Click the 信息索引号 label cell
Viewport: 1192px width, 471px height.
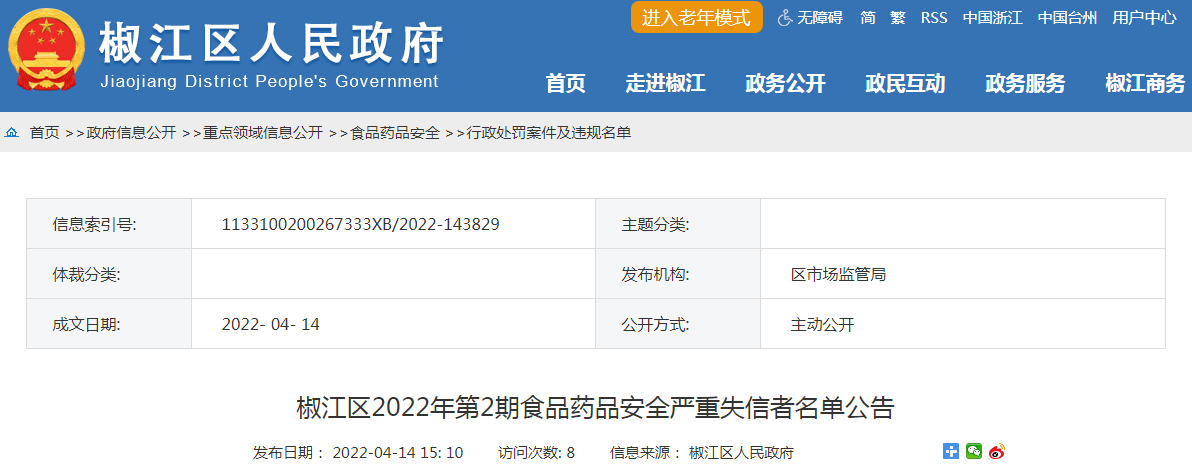tap(109, 223)
